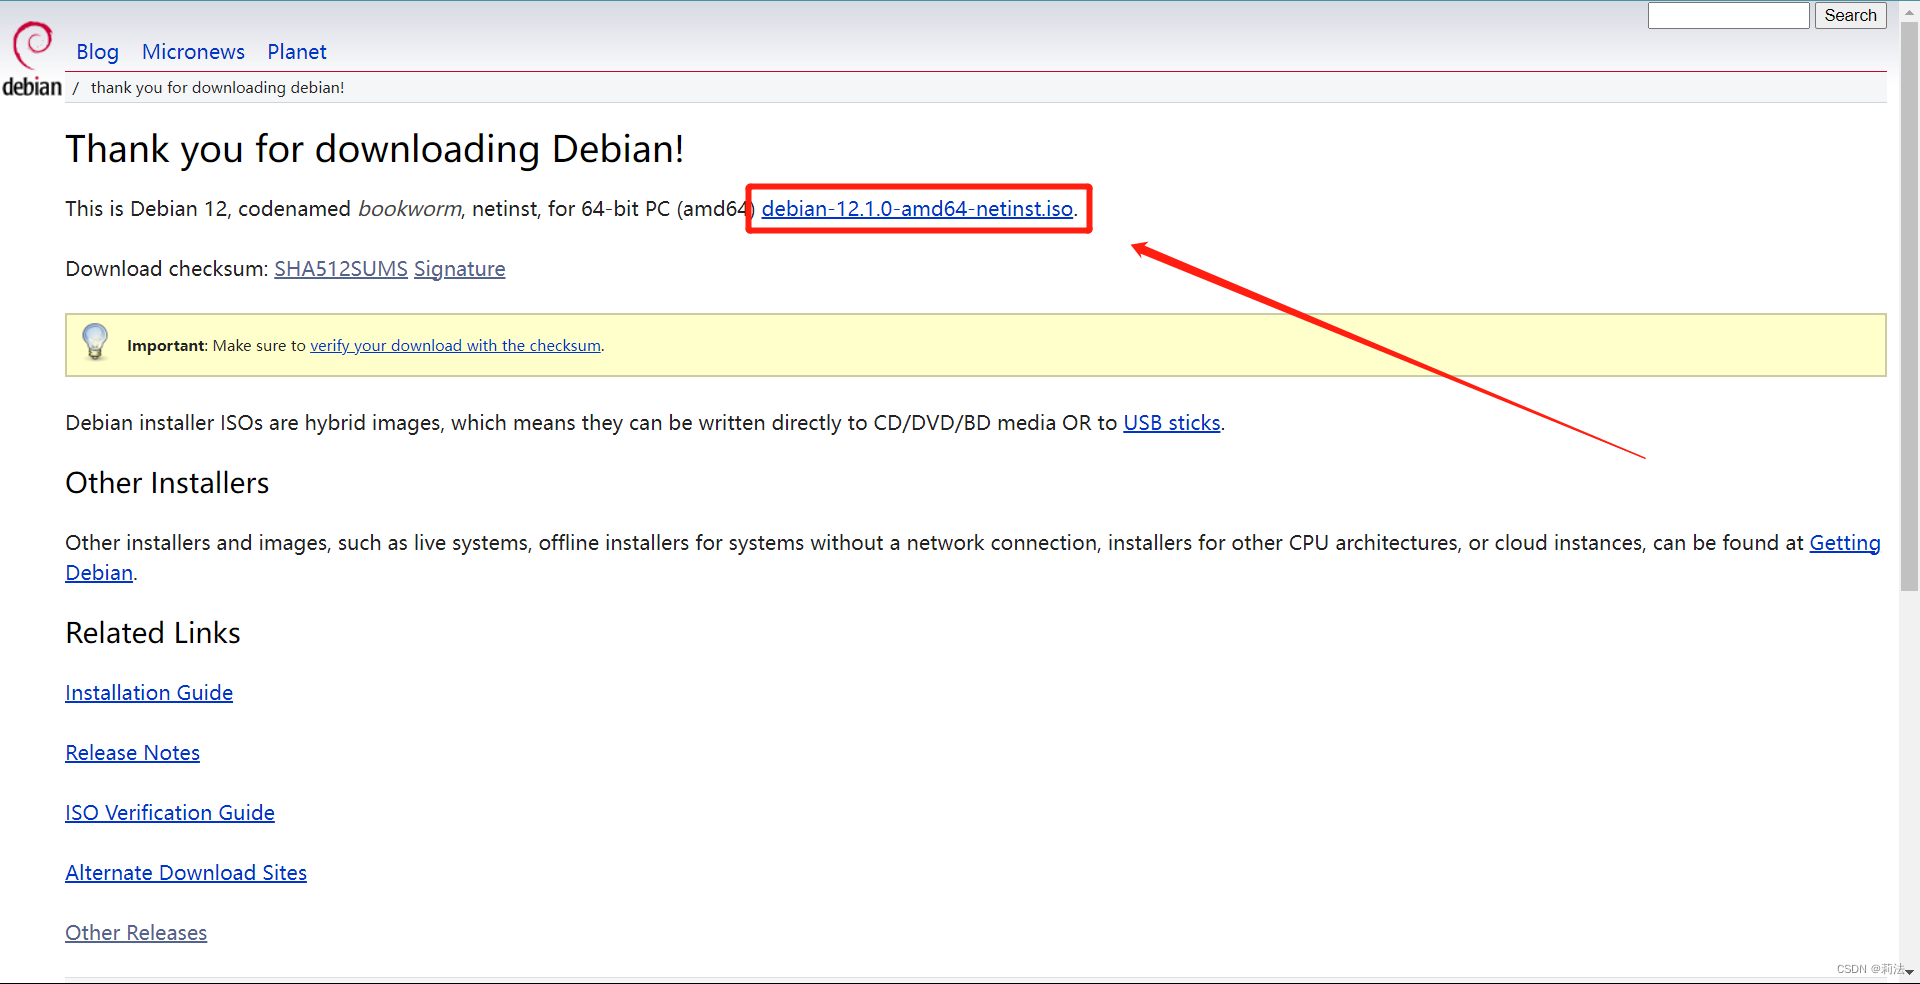Click the scrollbar up arrow
This screenshot has width=1920, height=984.
[x=1909, y=11]
